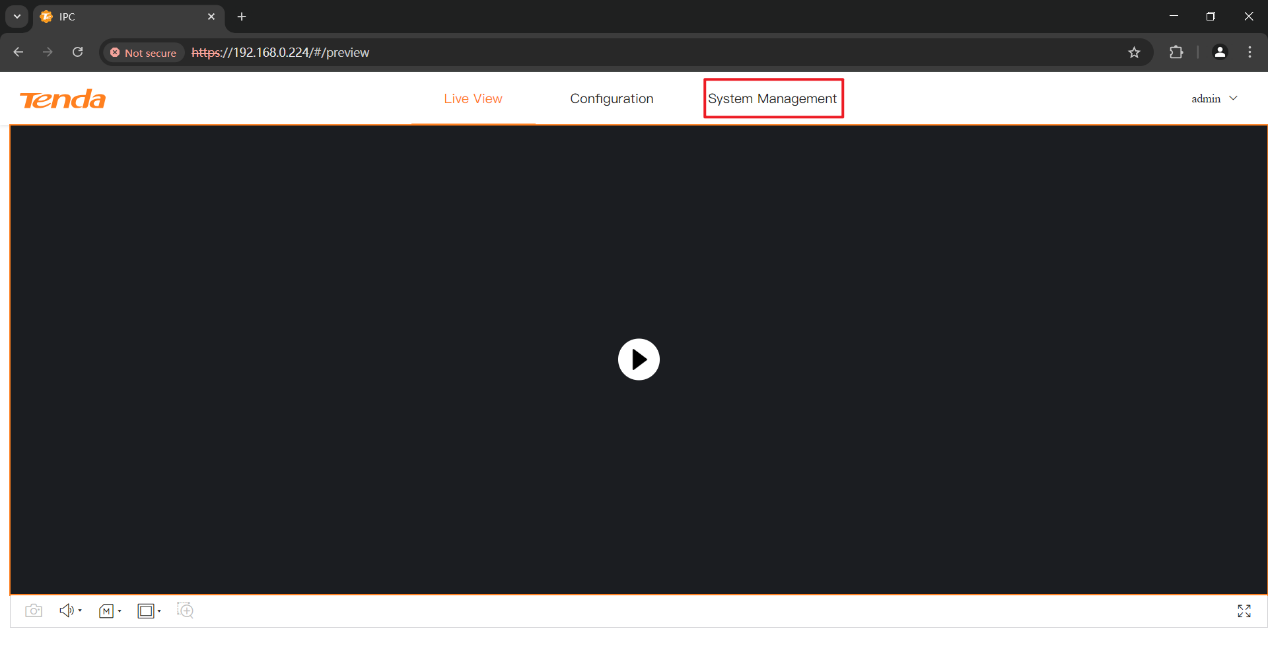
Task: Expand the admin user dropdown
Action: 1214,99
